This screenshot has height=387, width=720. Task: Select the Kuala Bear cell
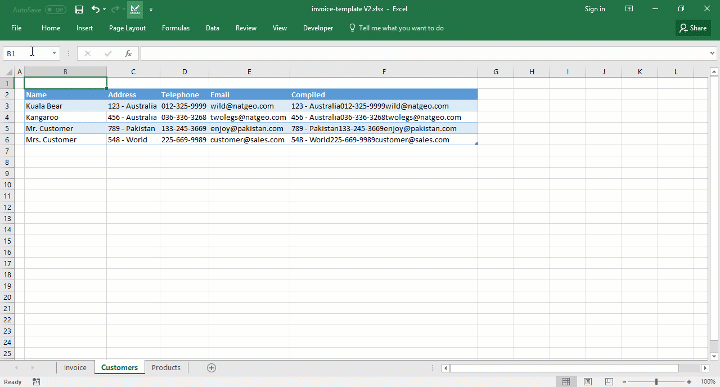click(x=65, y=106)
